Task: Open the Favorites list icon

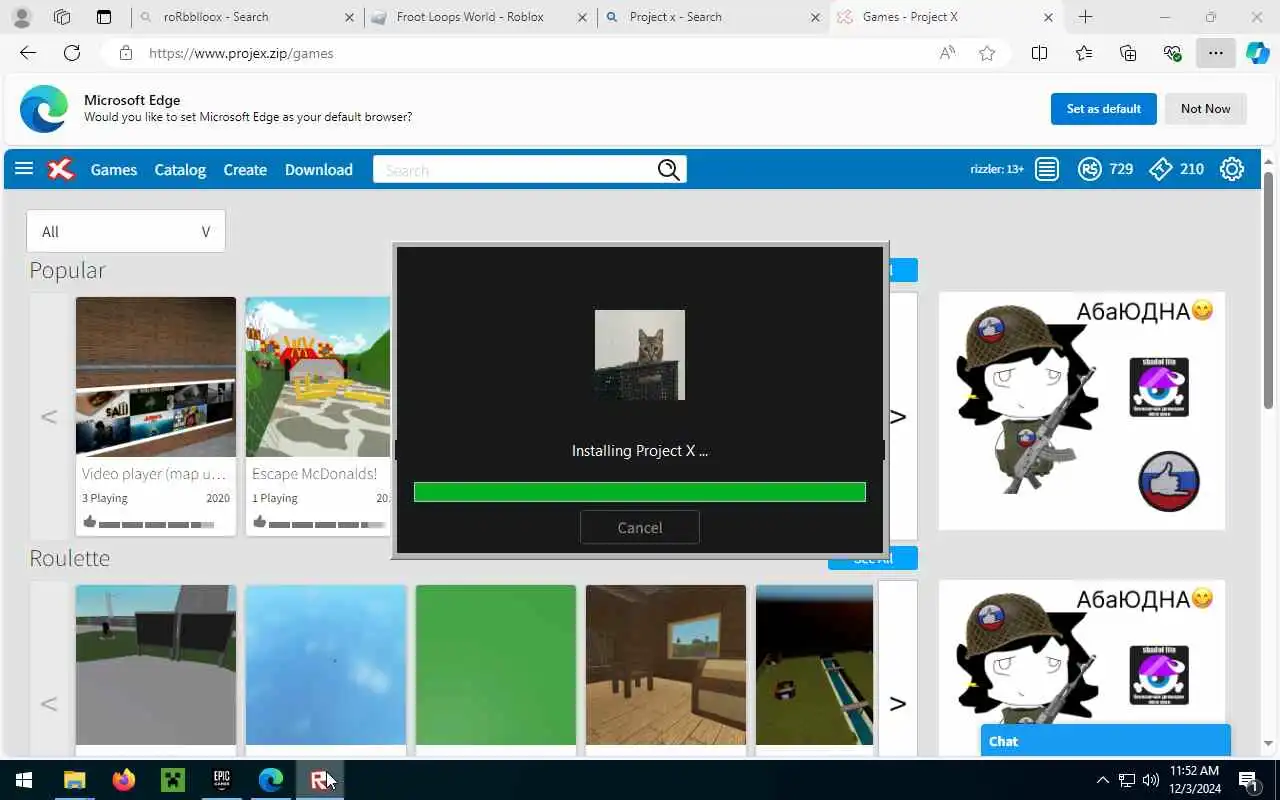Action: pos(1084,53)
